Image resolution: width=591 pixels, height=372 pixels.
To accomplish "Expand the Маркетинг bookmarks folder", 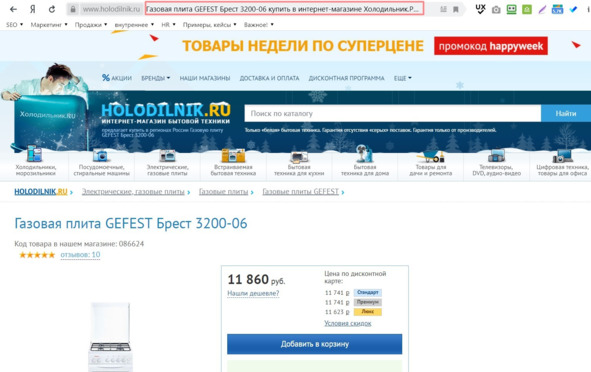I will [x=49, y=24].
